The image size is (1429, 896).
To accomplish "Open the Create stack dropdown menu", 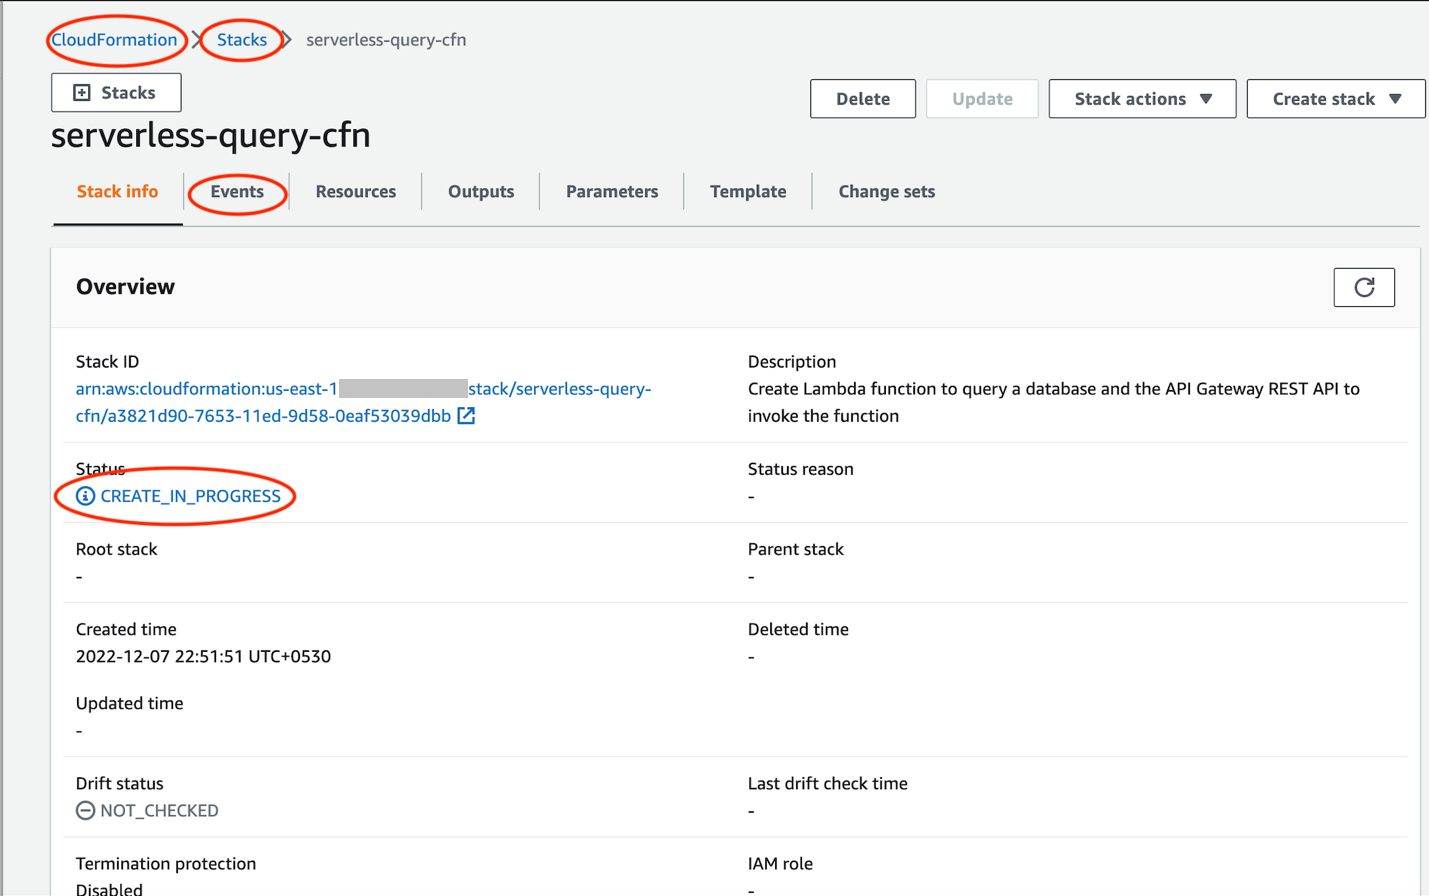I will tap(1336, 99).
